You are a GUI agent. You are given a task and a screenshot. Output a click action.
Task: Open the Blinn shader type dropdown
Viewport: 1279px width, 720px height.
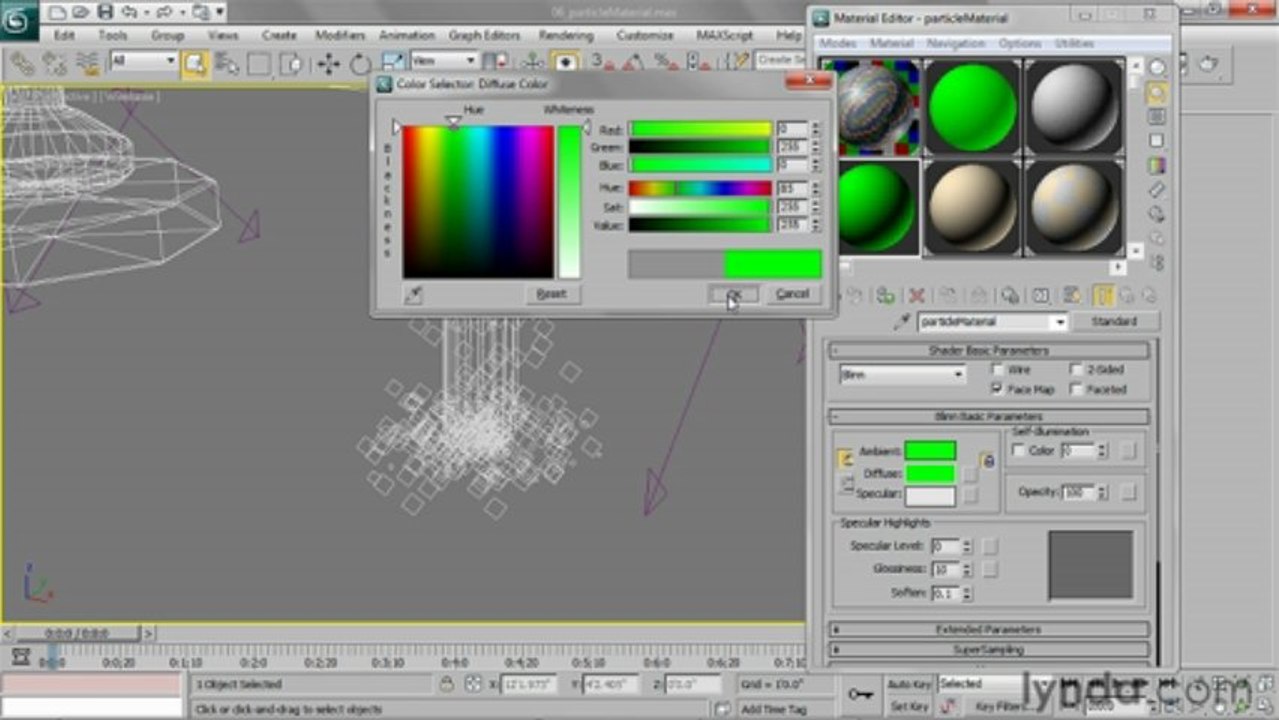(x=903, y=375)
